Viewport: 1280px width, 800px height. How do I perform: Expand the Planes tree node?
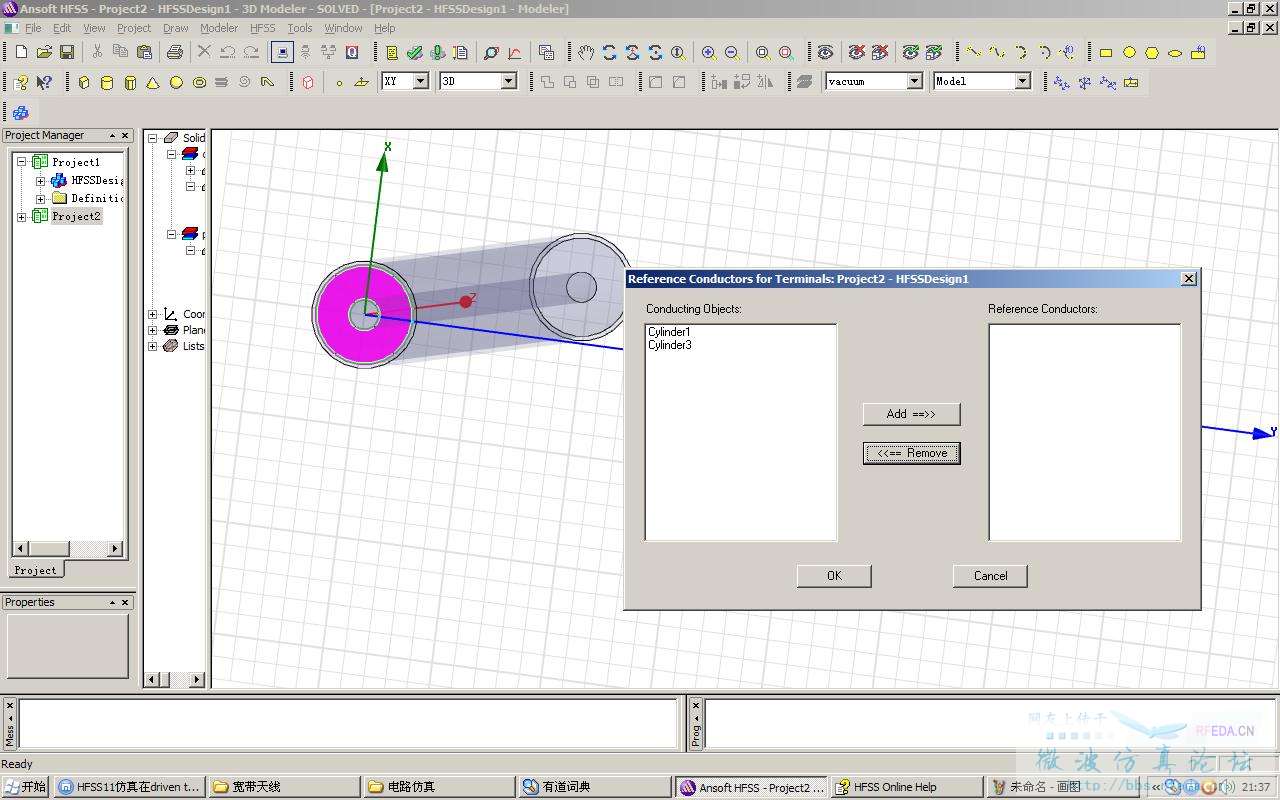point(153,330)
